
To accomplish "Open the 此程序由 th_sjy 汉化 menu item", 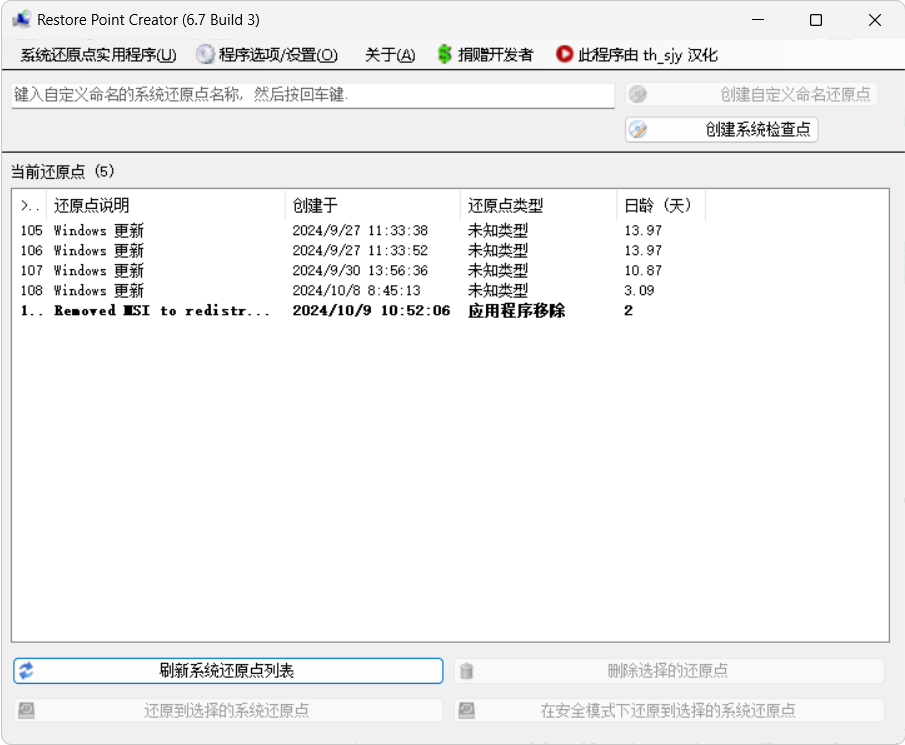I will [637, 55].
